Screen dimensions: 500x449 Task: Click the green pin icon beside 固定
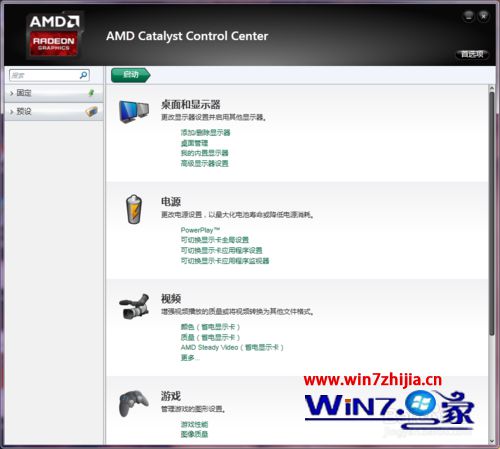(91, 93)
